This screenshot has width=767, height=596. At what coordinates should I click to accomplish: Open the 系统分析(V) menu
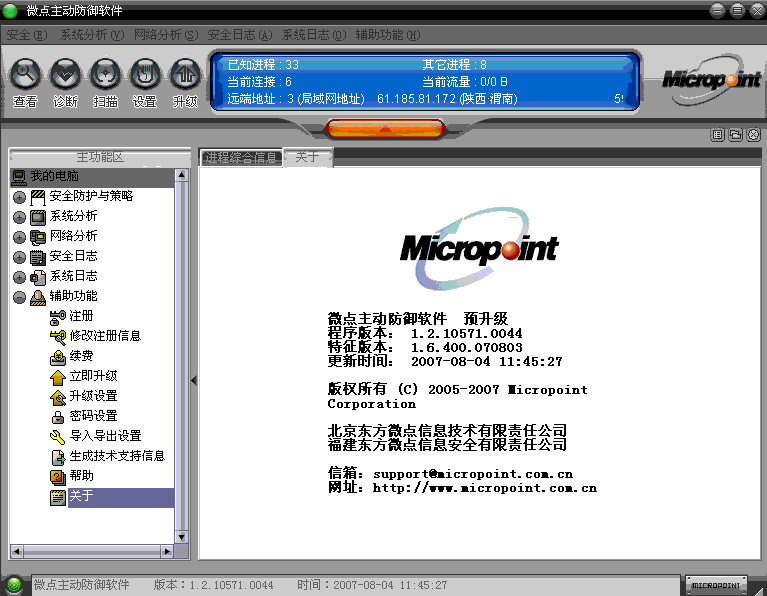point(92,35)
